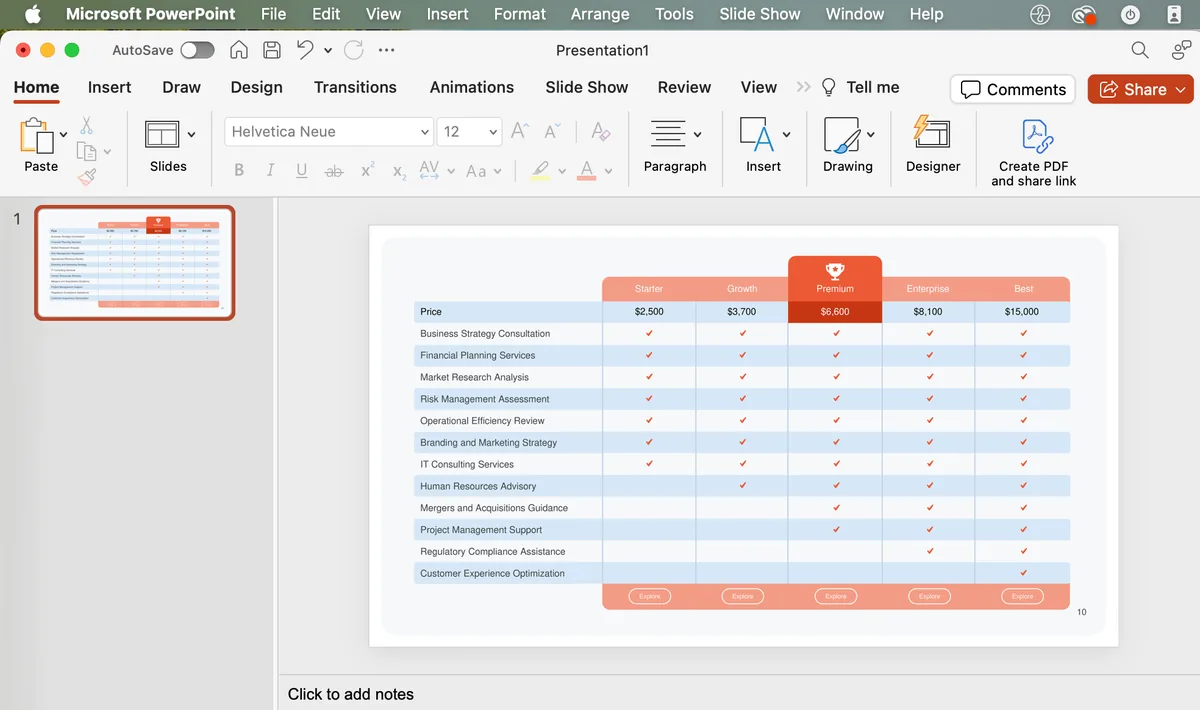Decrease font size with small A icon
1200x710 pixels.
pos(553,131)
